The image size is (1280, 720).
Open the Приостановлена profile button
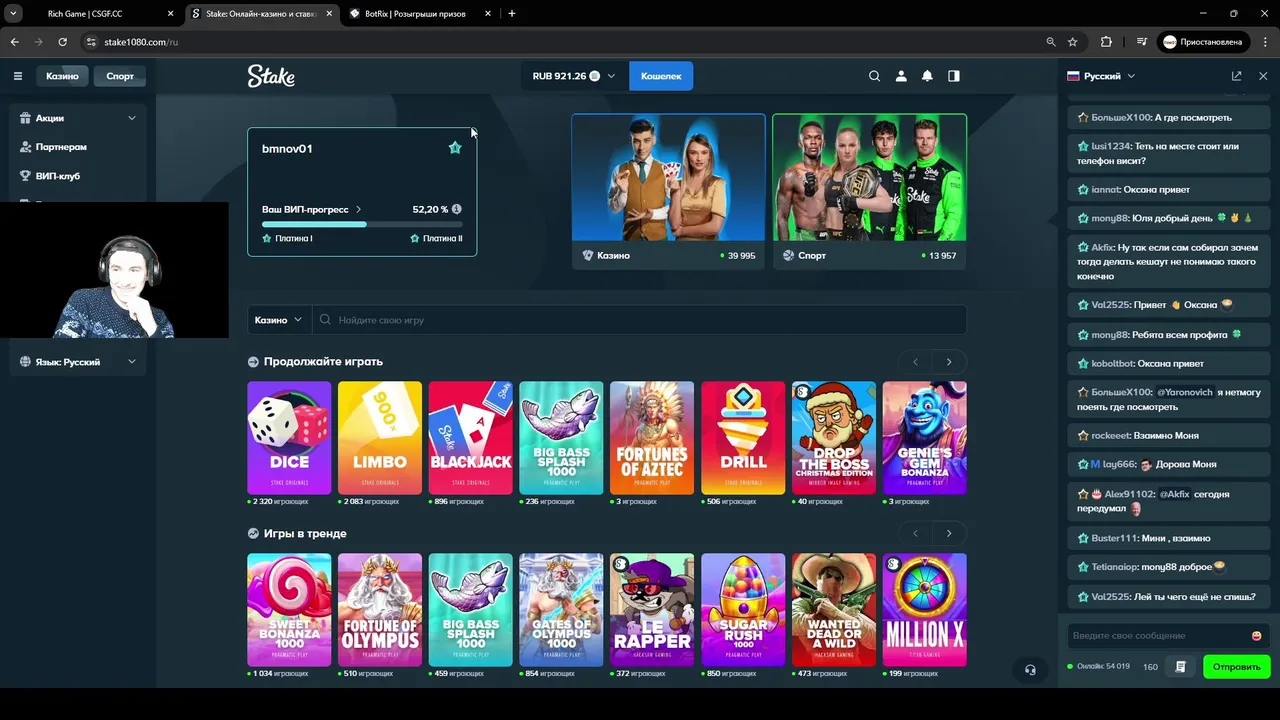pos(1203,42)
